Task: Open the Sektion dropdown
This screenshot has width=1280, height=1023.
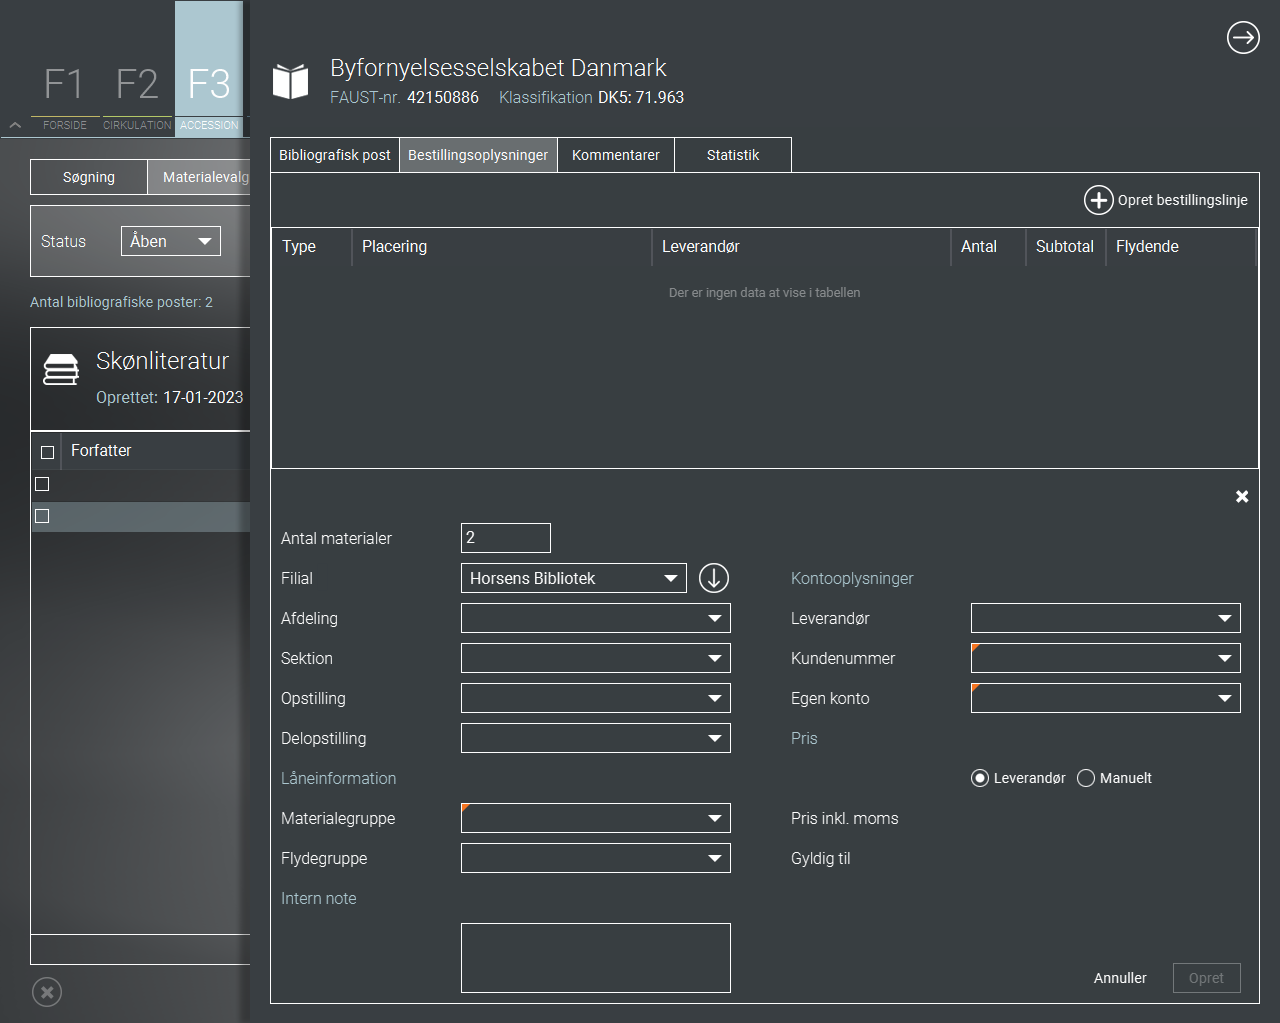Action: pyautogui.click(x=596, y=658)
